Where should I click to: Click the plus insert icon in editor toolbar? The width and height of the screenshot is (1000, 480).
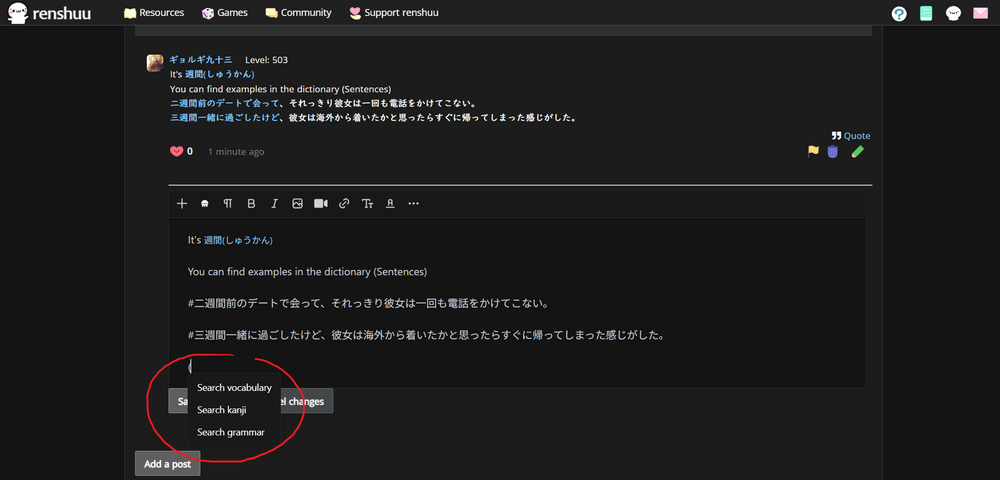click(x=182, y=203)
